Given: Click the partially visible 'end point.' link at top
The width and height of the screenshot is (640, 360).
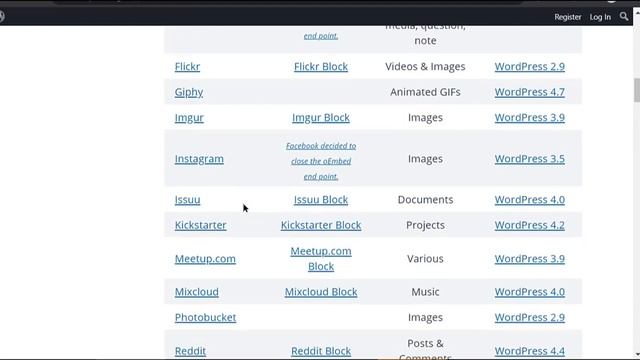Looking at the screenshot, I should [321, 36].
